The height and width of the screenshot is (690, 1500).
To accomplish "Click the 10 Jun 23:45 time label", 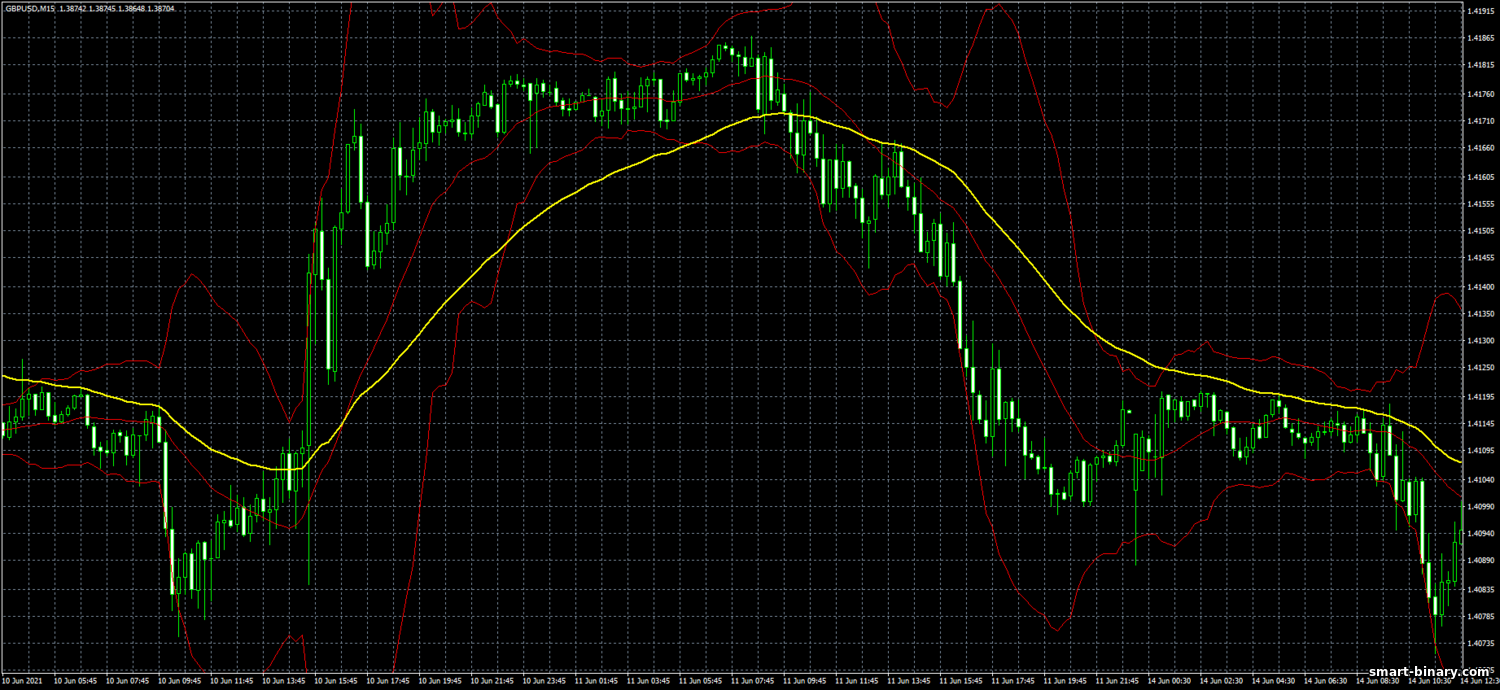I will tap(544, 681).
